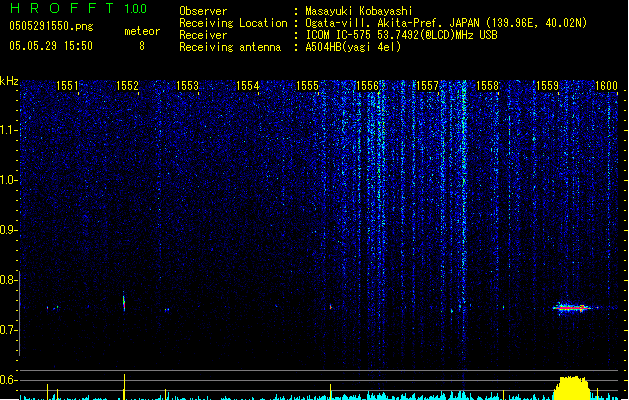Click the ICOM IC-575 receiver text
The height and width of the screenshot is (400, 629).
(x=402, y=35)
